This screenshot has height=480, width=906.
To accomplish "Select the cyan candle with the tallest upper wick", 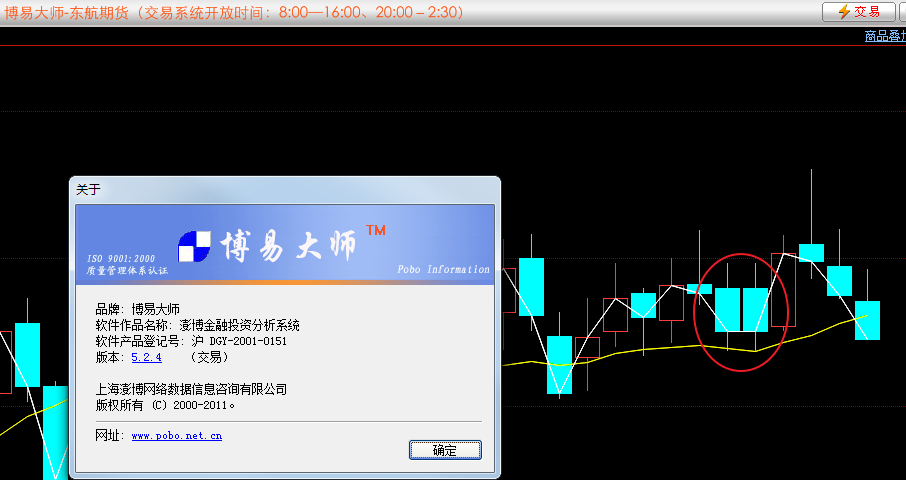I will pyautogui.click(x=811, y=252).
